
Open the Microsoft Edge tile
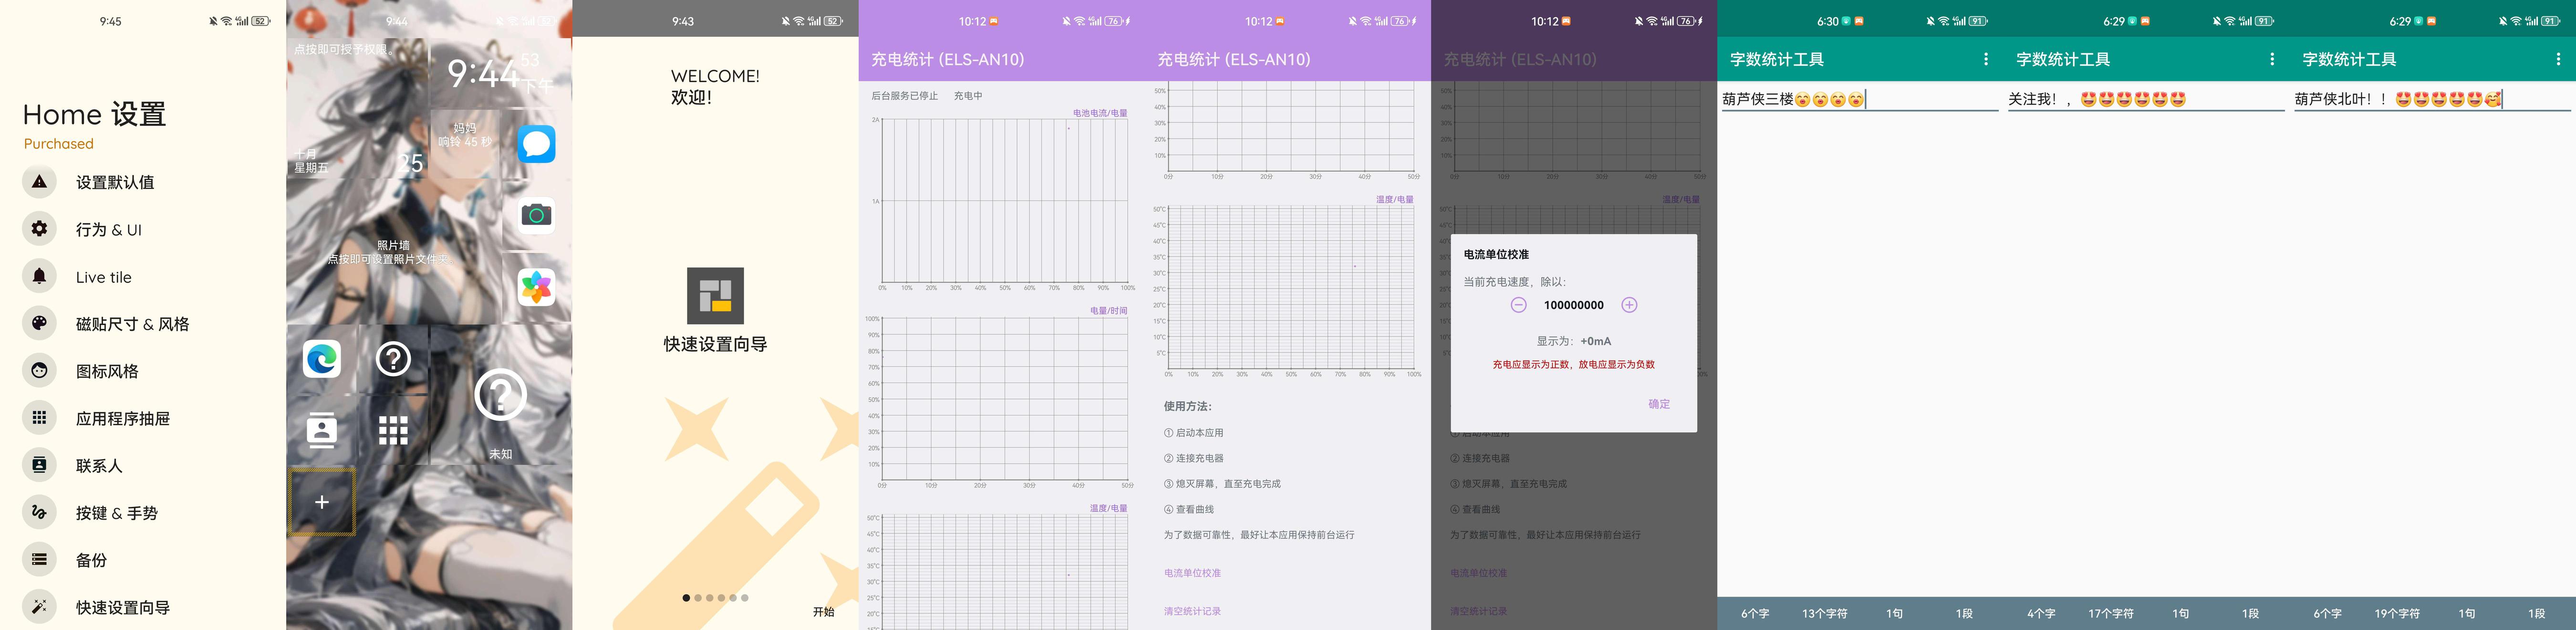click(322, 358)
